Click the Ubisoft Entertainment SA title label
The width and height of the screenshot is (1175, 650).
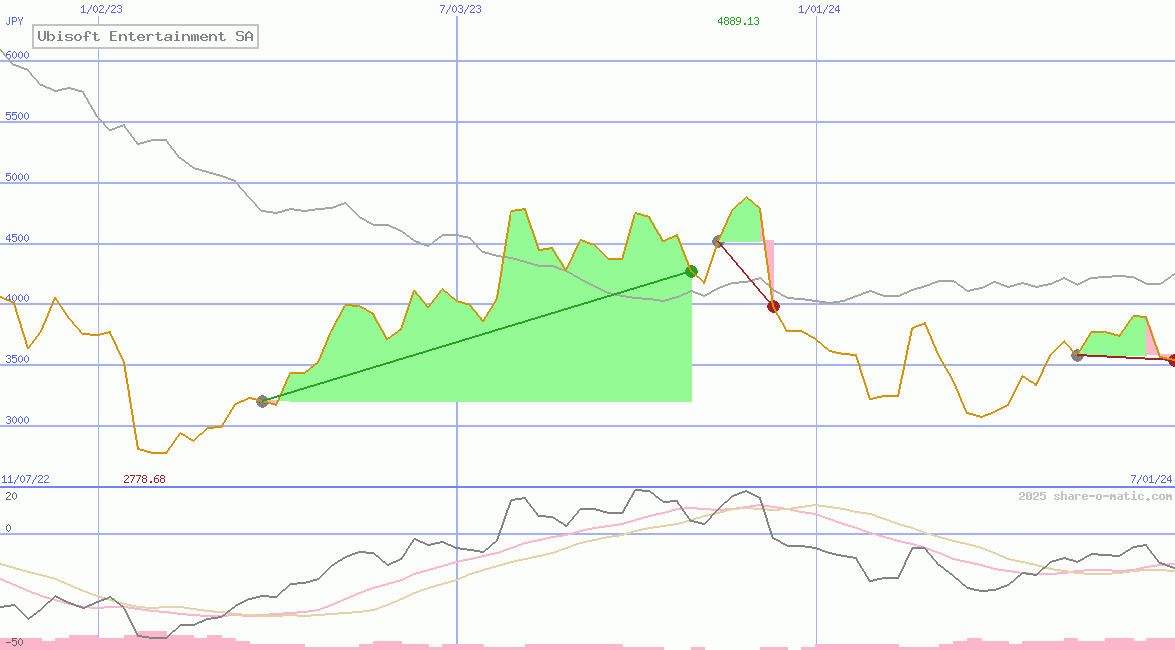(145, 37)
